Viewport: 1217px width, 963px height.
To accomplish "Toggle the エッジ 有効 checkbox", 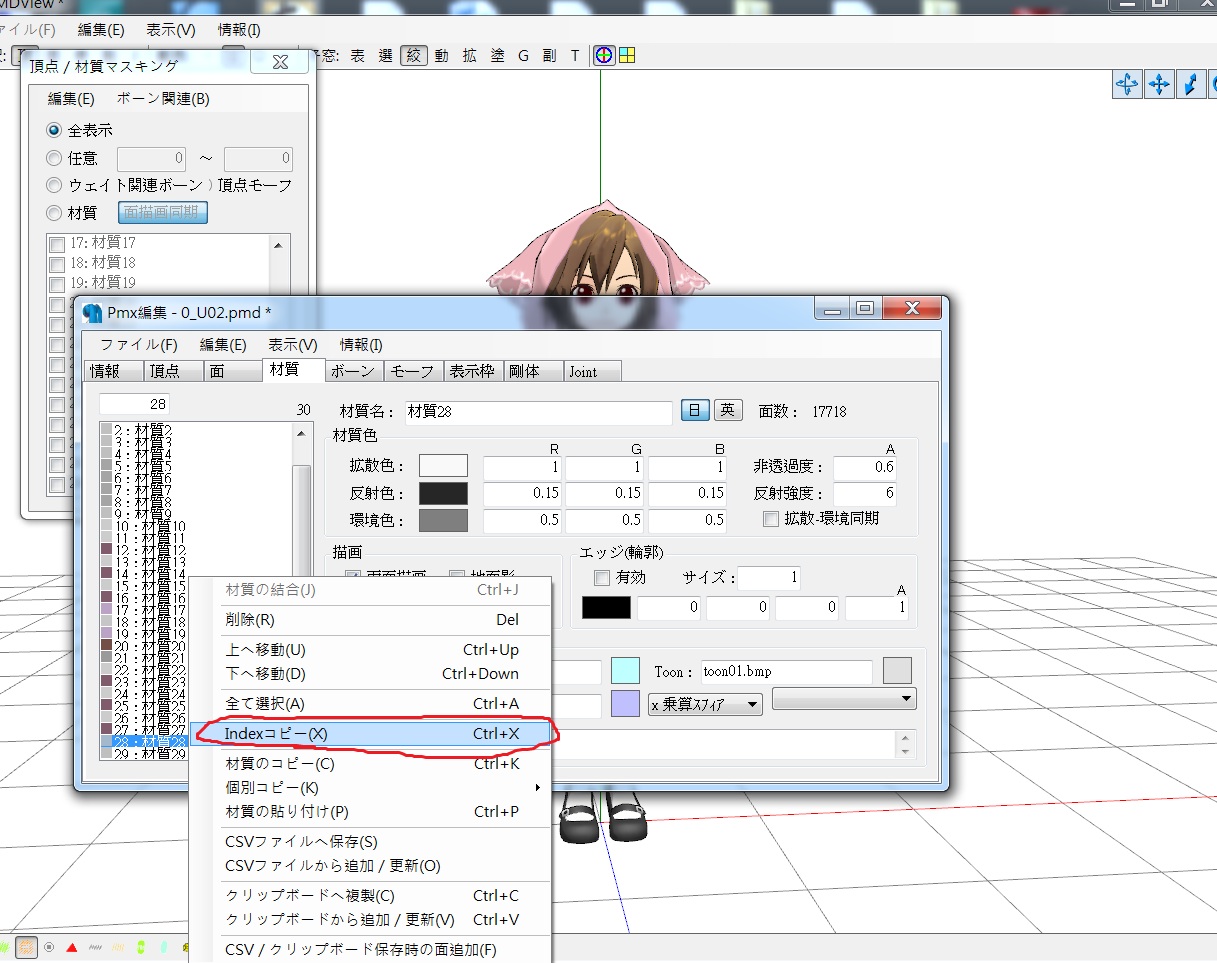I will pos(601,578).
